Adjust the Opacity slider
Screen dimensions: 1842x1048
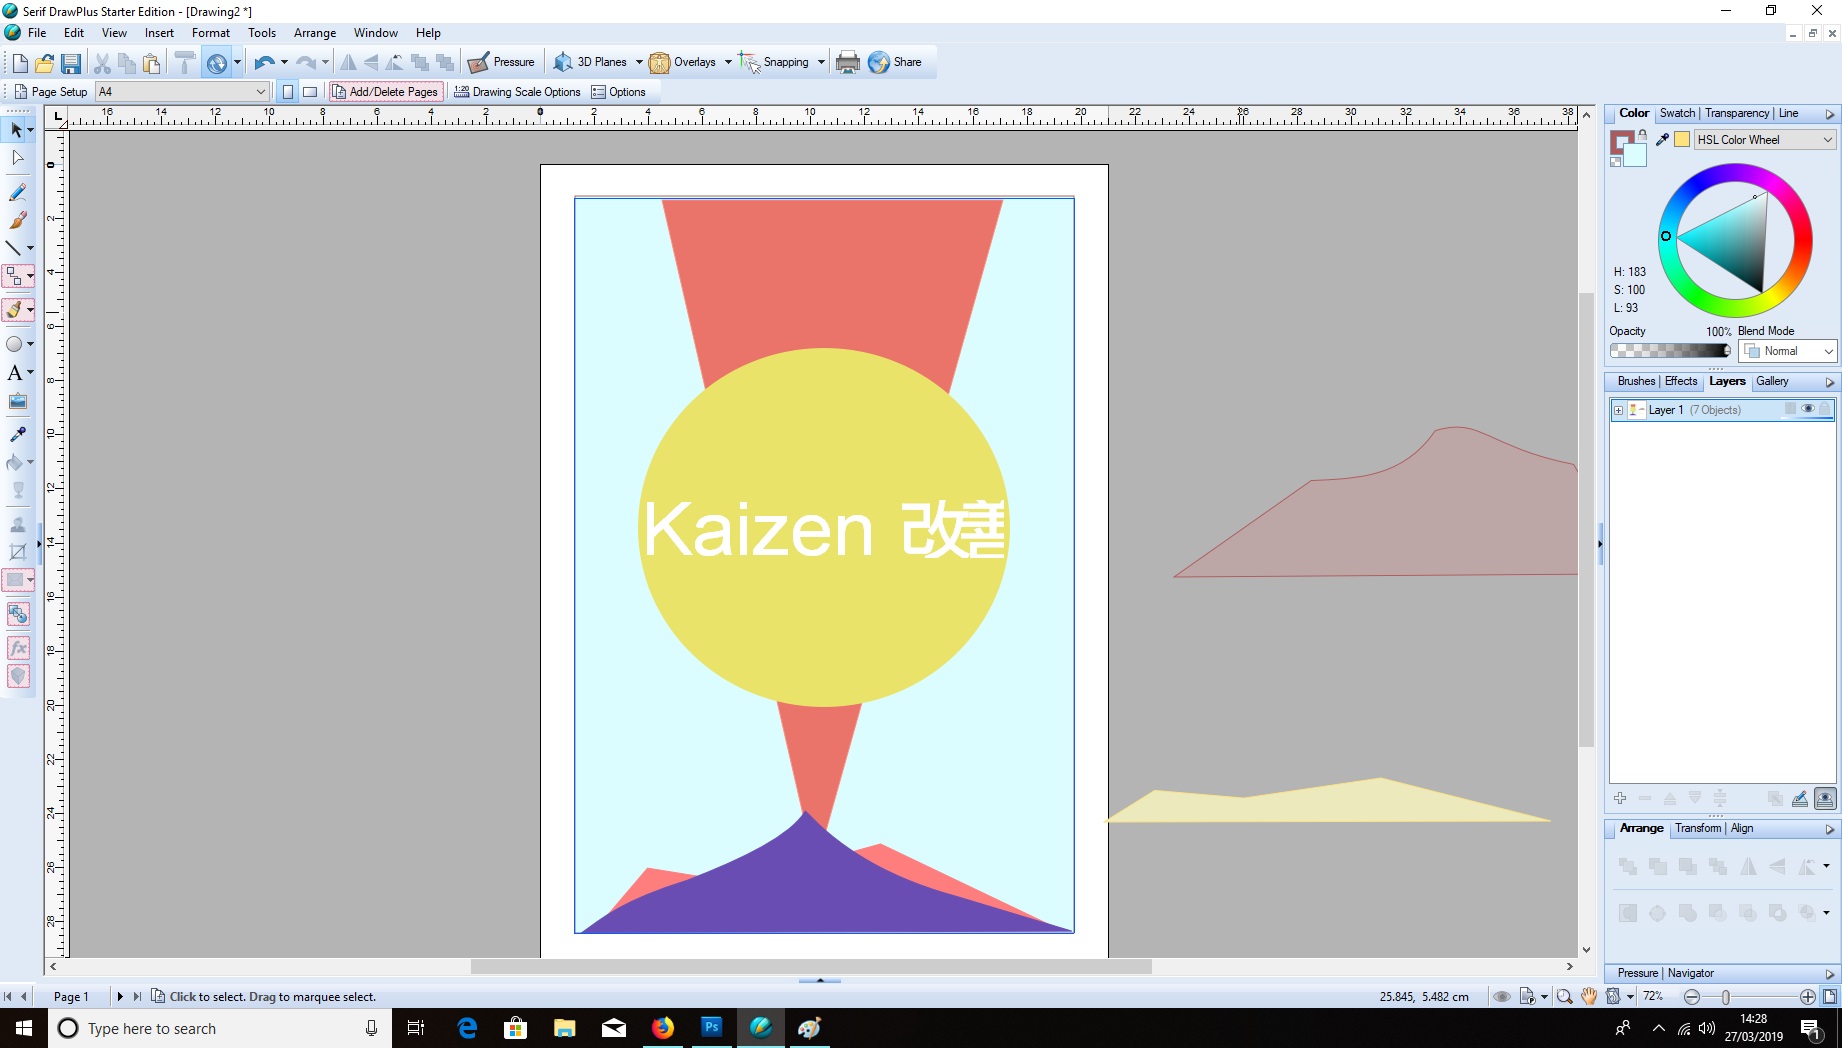[1669, 351]
